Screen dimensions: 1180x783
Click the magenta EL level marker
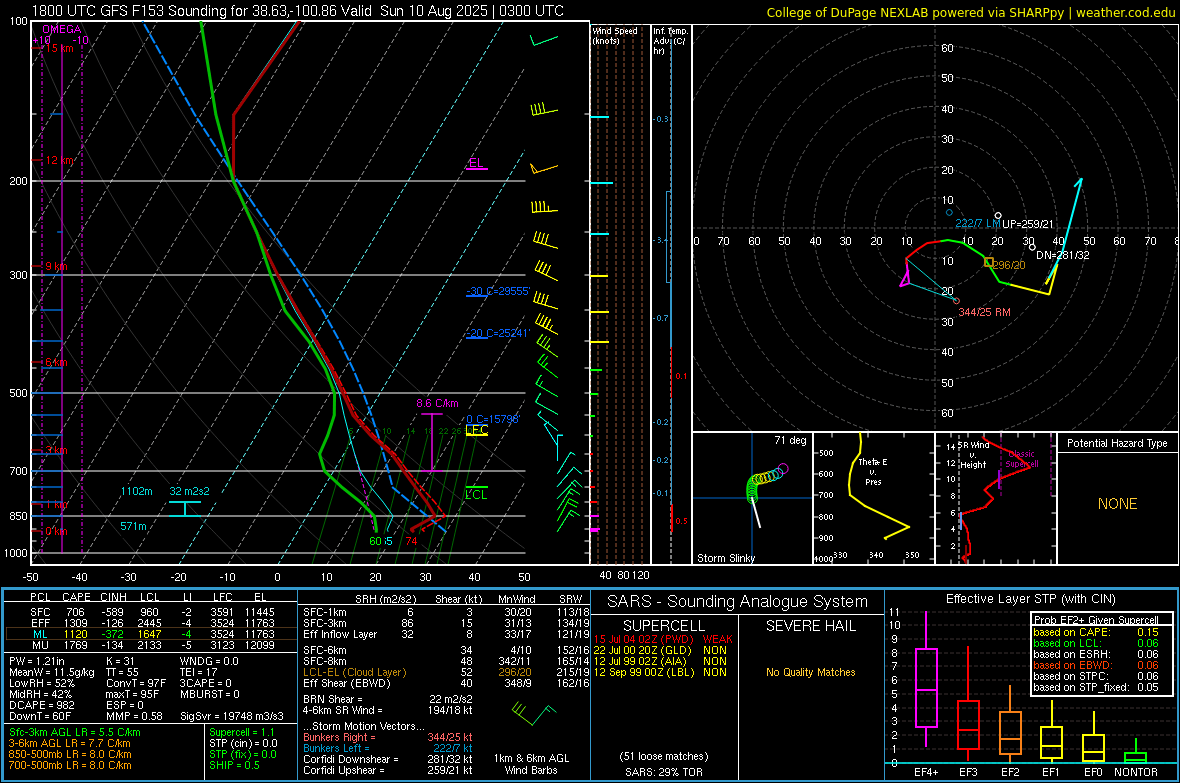click(476, 163)
